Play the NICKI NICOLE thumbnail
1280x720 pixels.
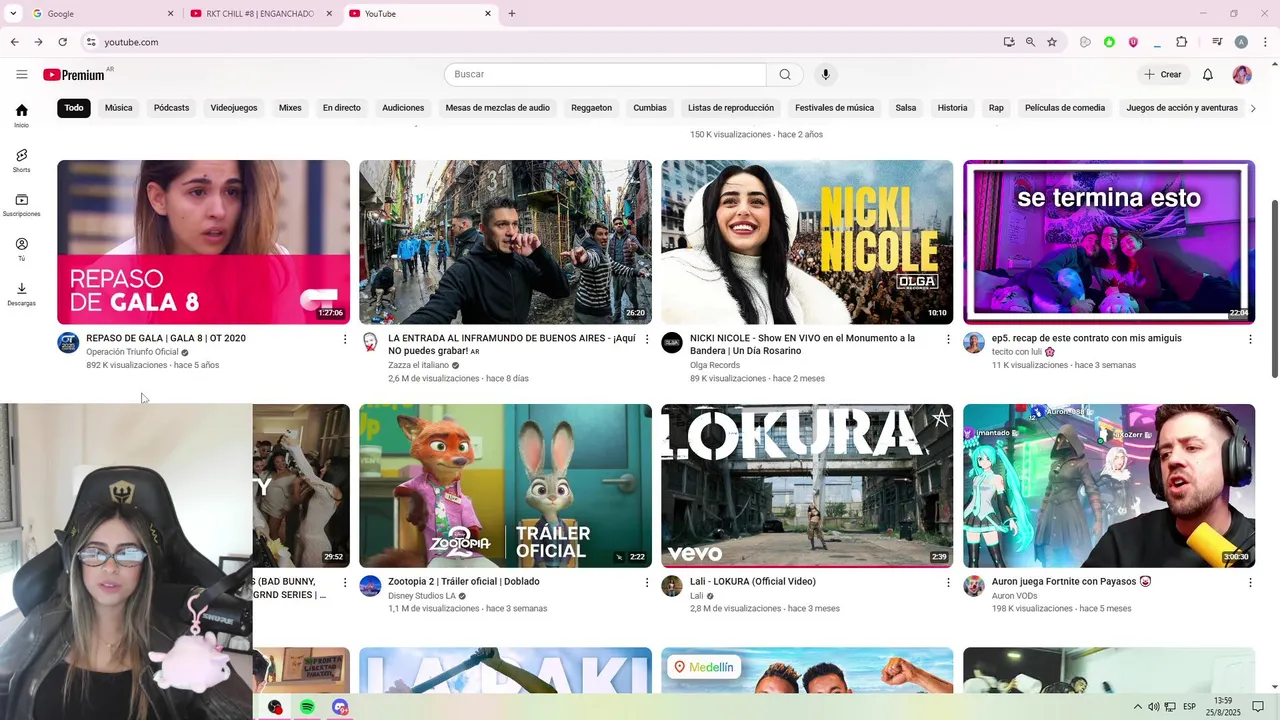coord(807,242)
